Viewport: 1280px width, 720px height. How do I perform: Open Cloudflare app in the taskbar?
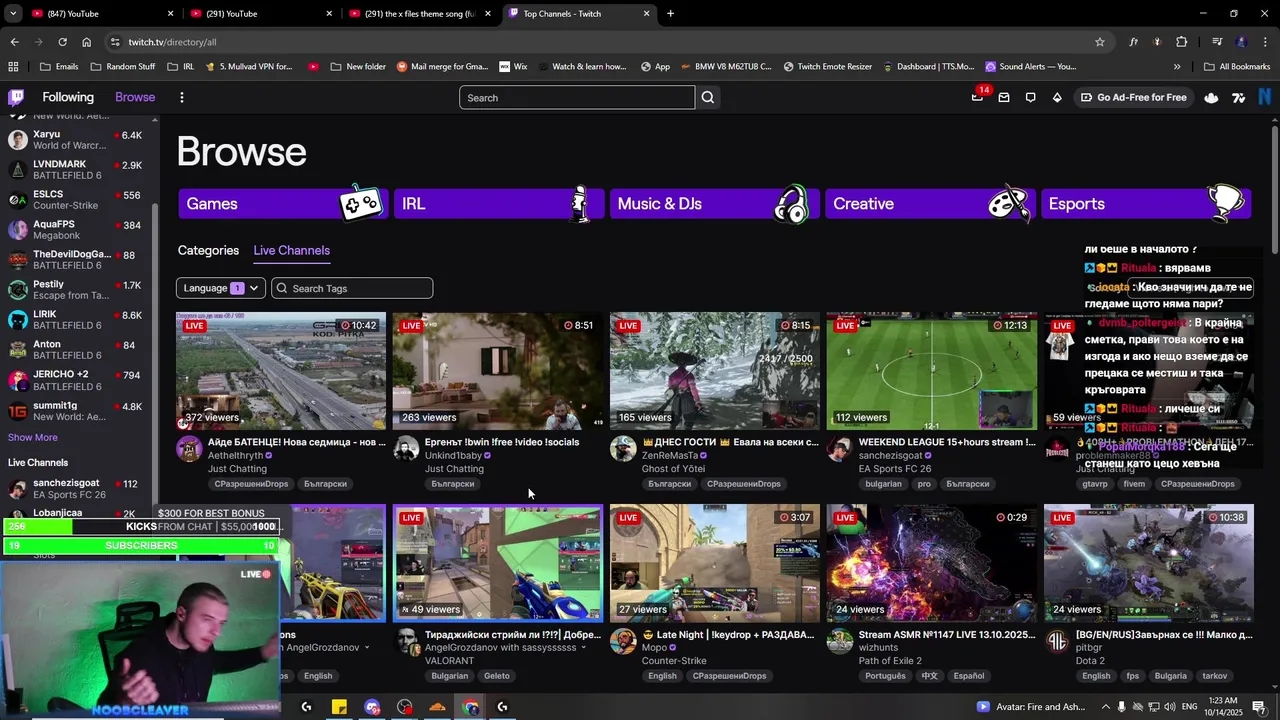(437, 707)
